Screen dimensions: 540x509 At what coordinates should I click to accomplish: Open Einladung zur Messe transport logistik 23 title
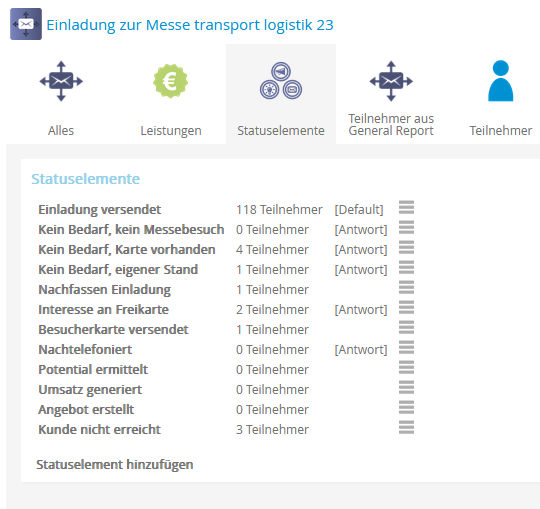click(190, 25)
